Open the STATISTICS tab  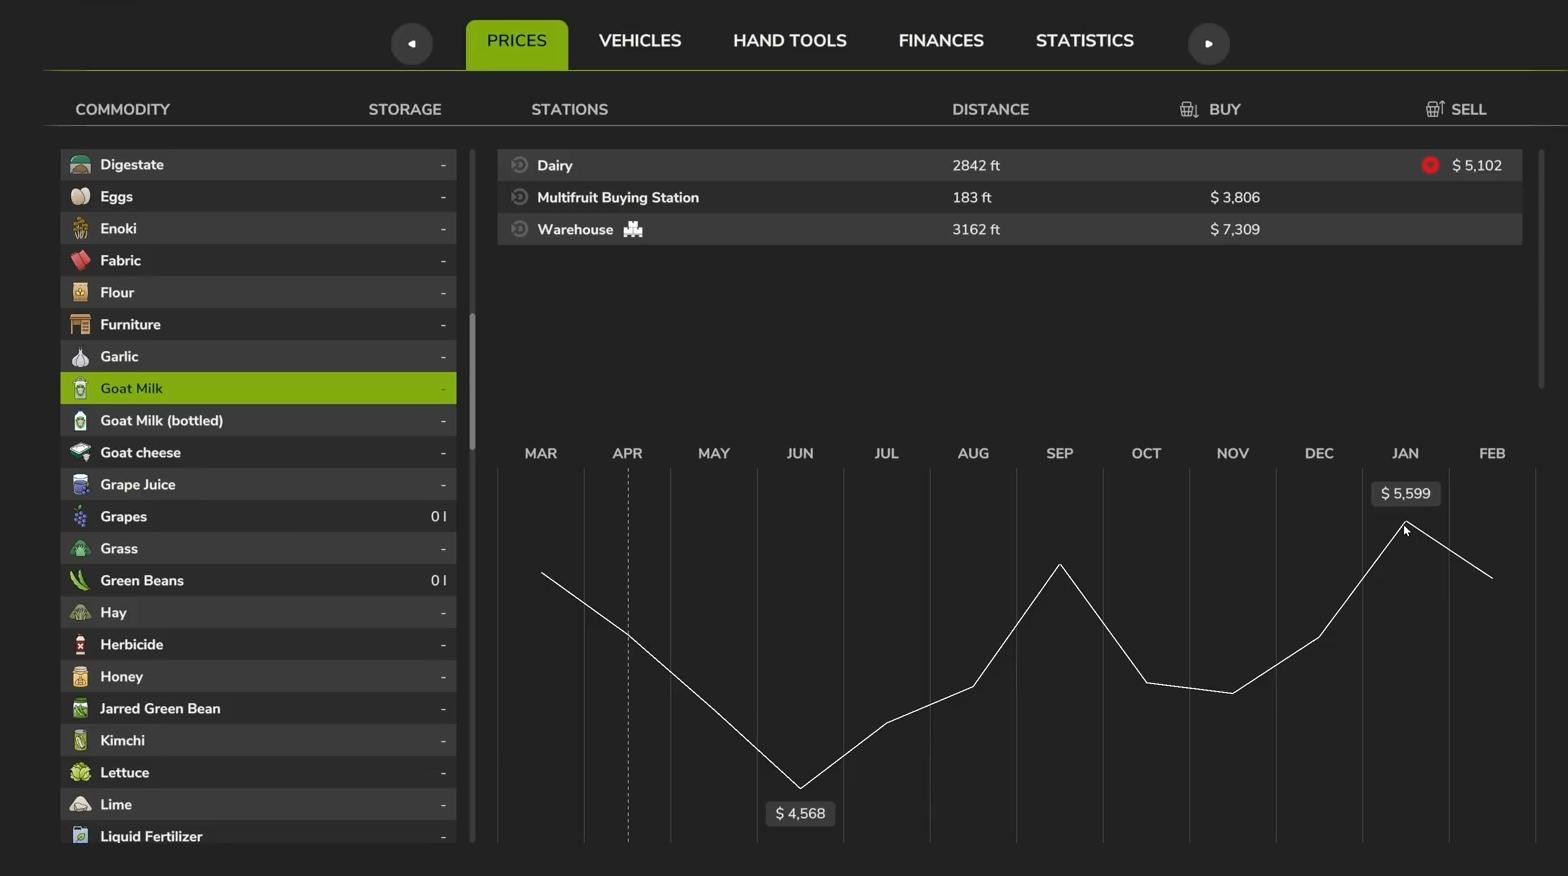1085,41
